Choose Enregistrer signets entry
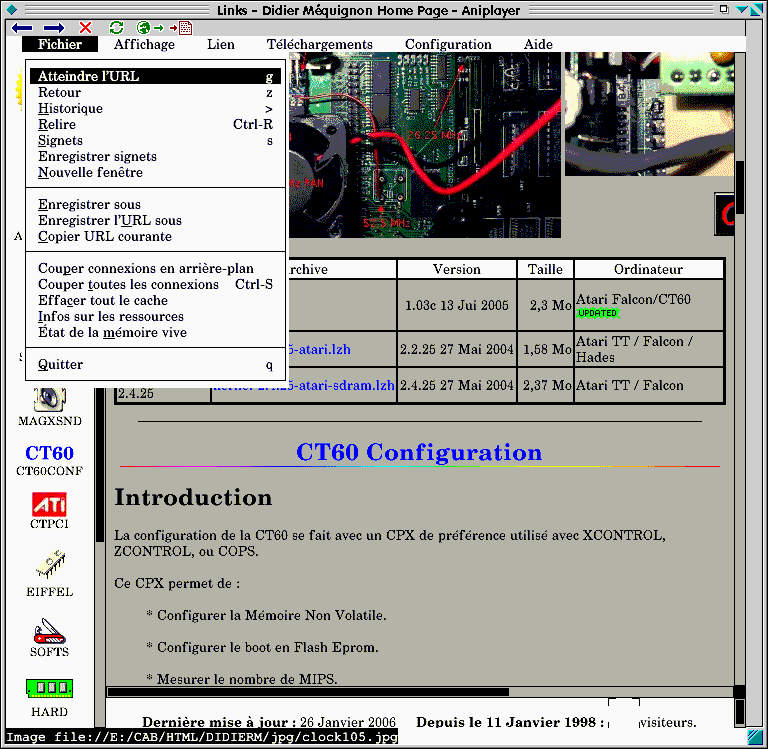The width and height of the screenshot is (768, 749). 155,157
